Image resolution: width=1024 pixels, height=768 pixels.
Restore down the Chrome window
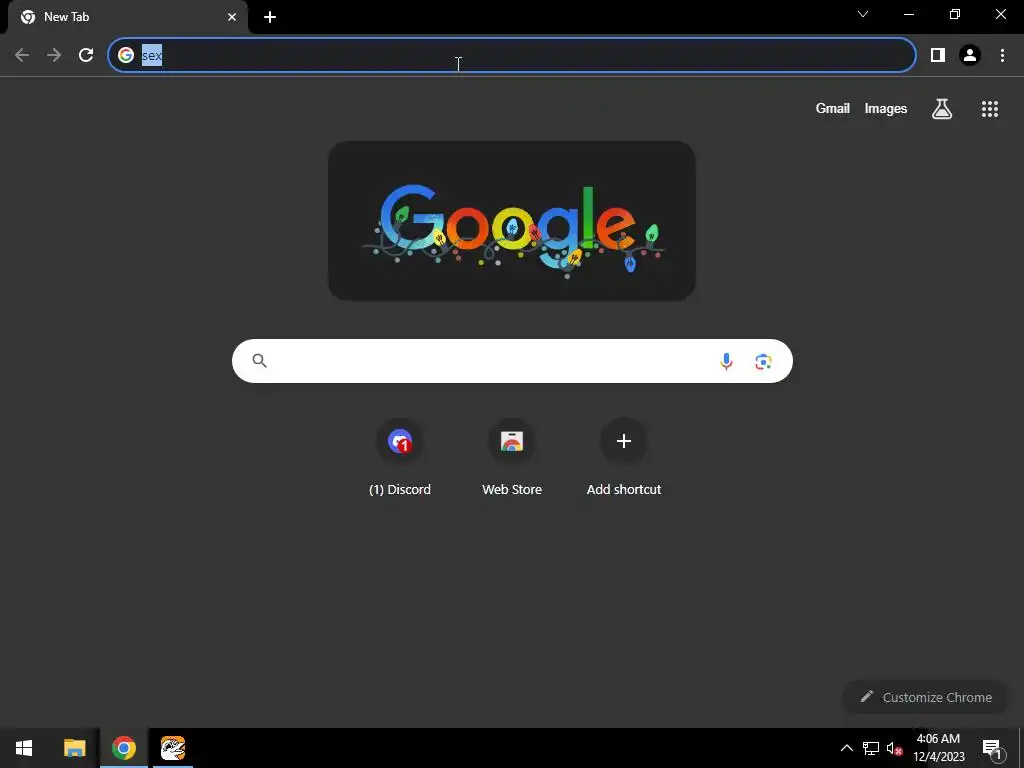pos(954,14)
